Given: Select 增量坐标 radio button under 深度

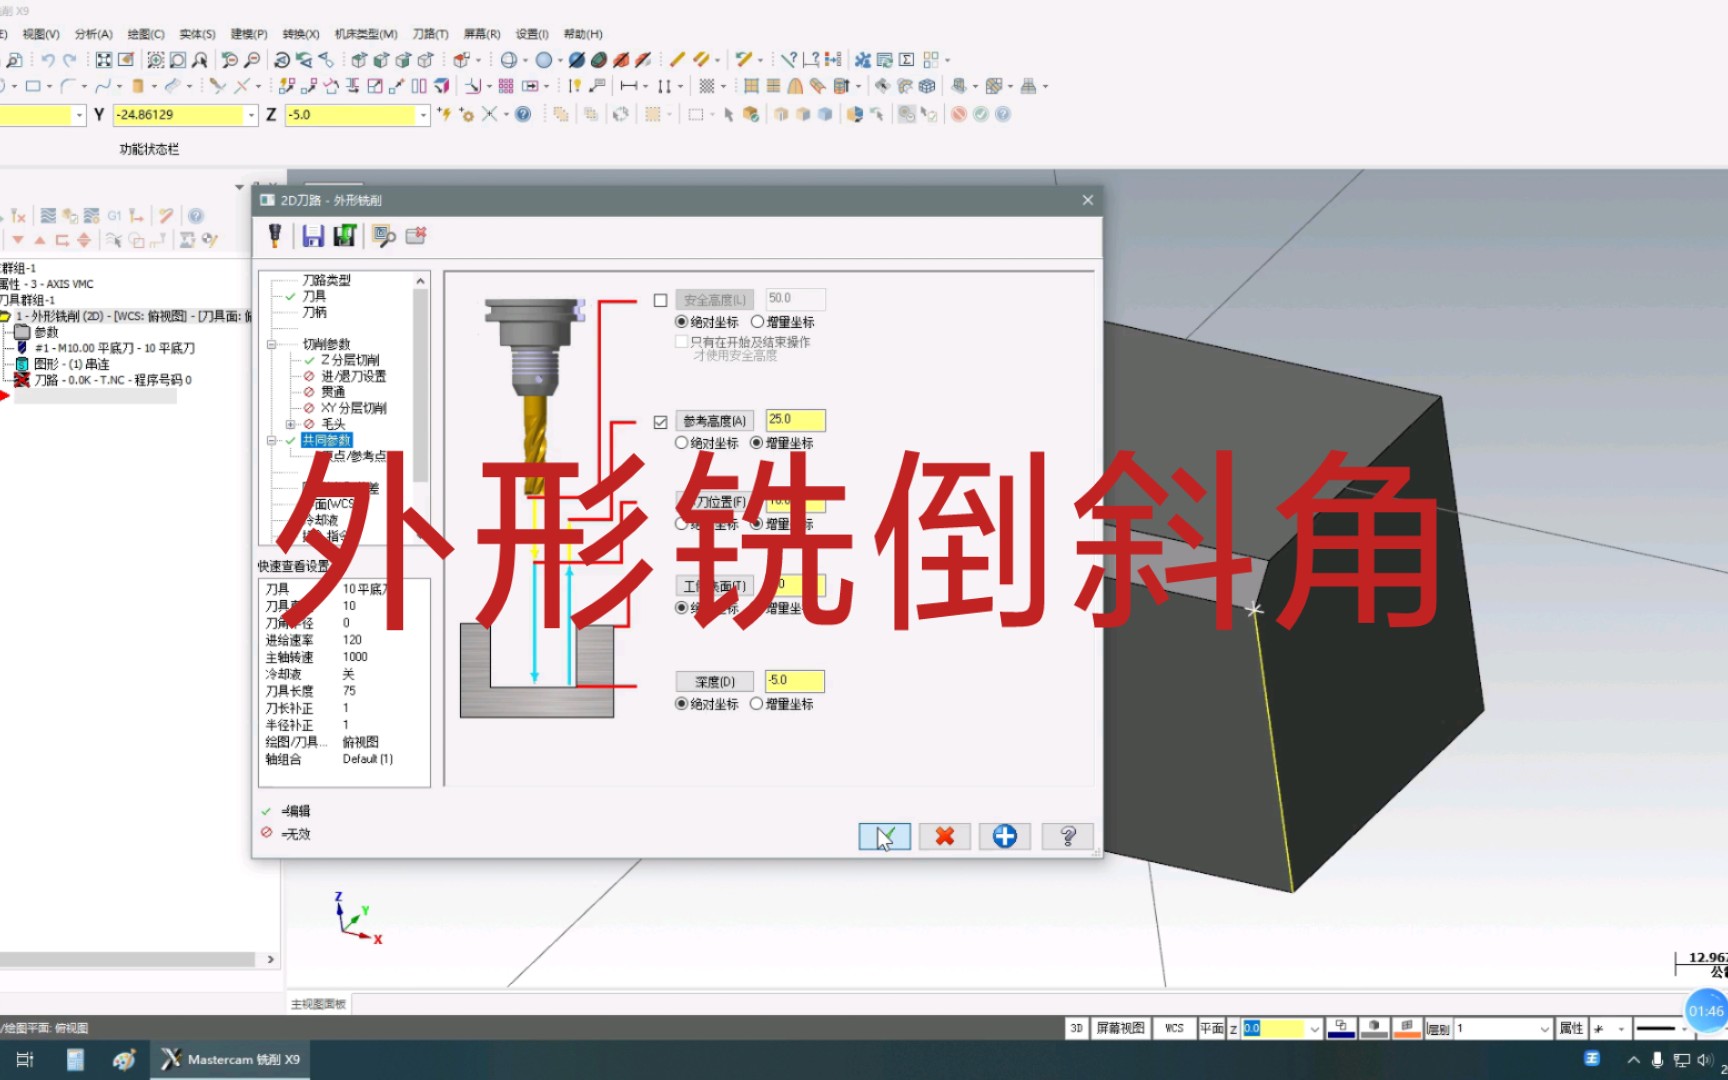Looking at the screenshot, I should [757, 703].
